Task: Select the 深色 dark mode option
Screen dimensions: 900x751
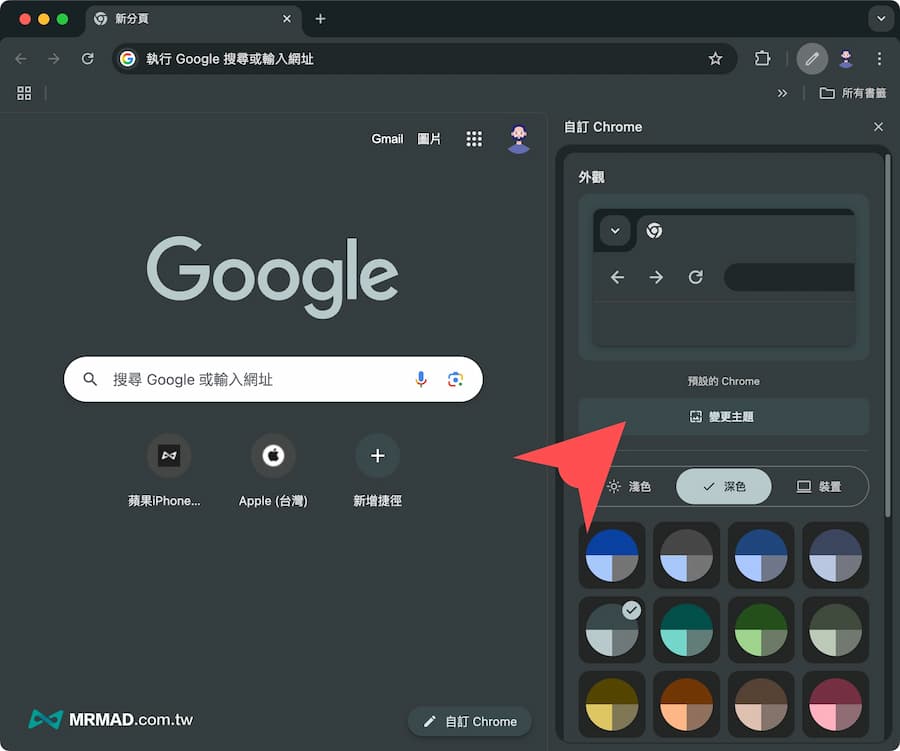Action: tap(724, 487)
